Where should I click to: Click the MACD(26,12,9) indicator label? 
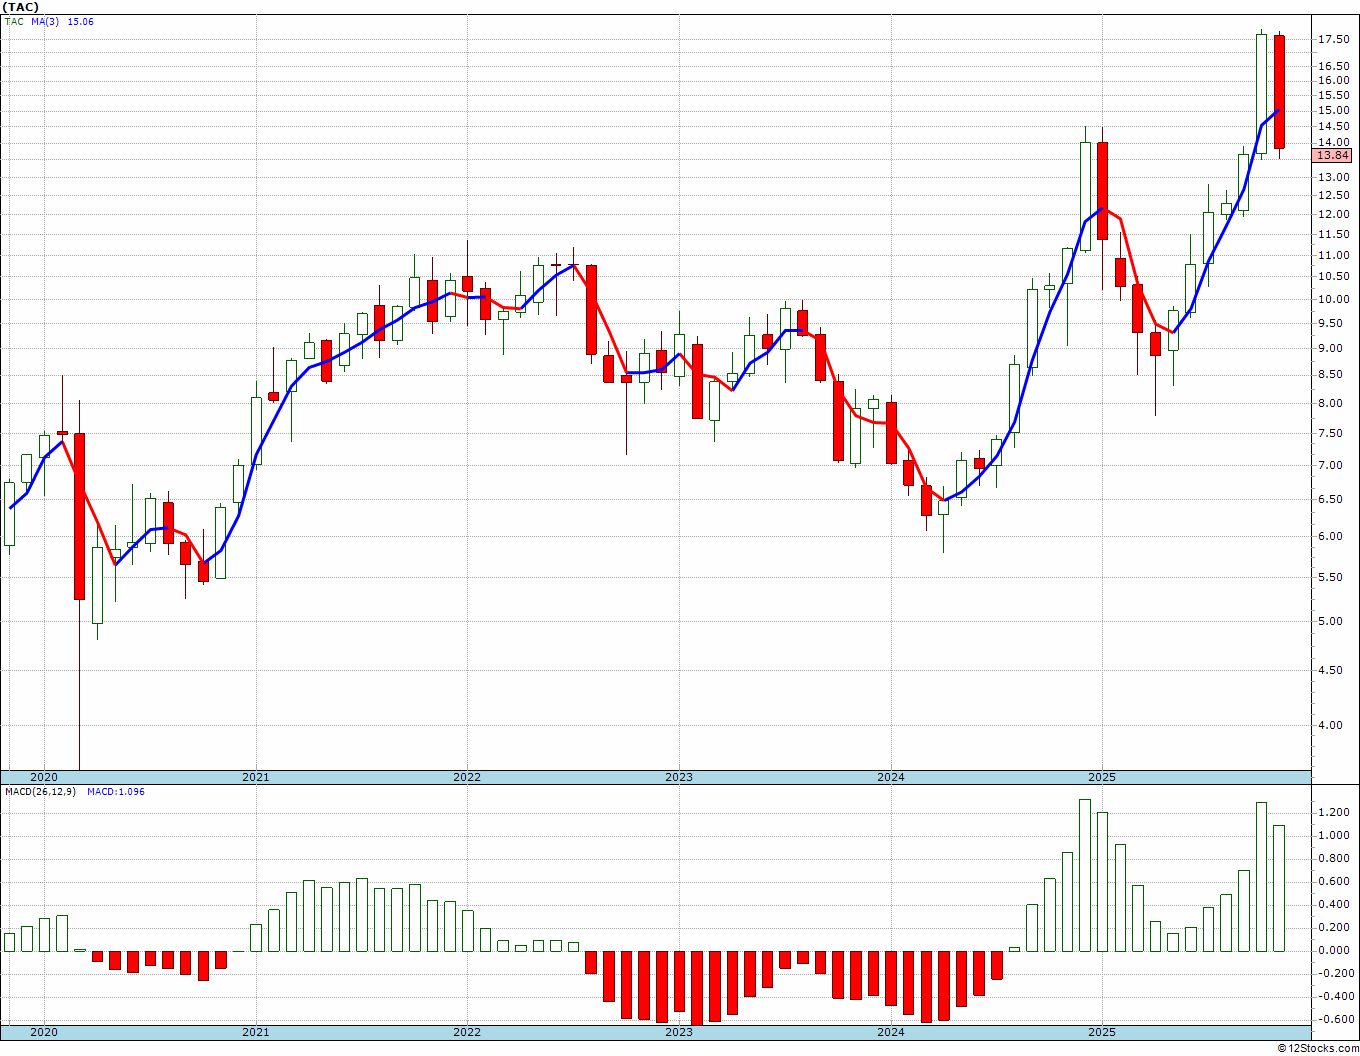[40, 792]
